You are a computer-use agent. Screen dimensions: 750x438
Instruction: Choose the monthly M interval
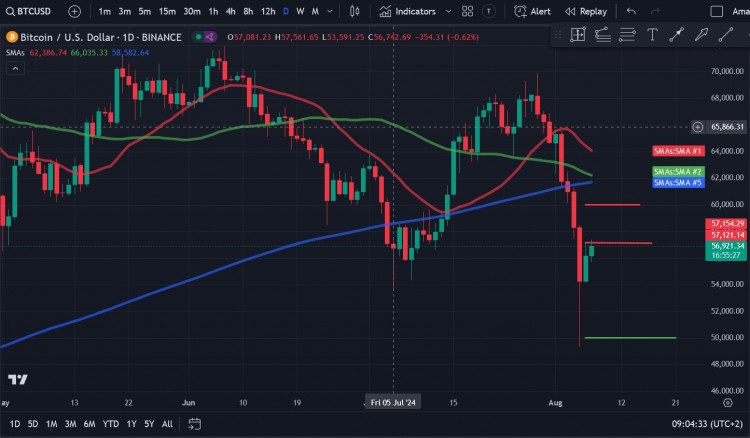315,11
